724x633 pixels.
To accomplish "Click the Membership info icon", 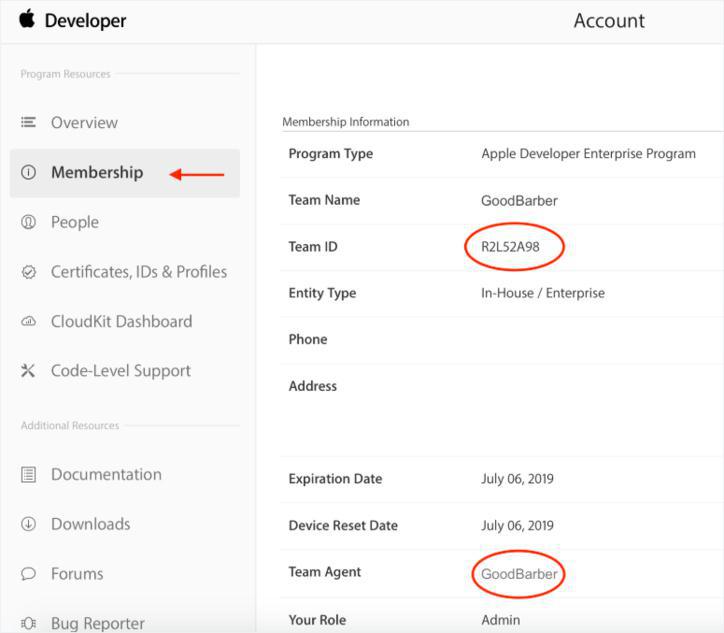I will click(28, 172).
